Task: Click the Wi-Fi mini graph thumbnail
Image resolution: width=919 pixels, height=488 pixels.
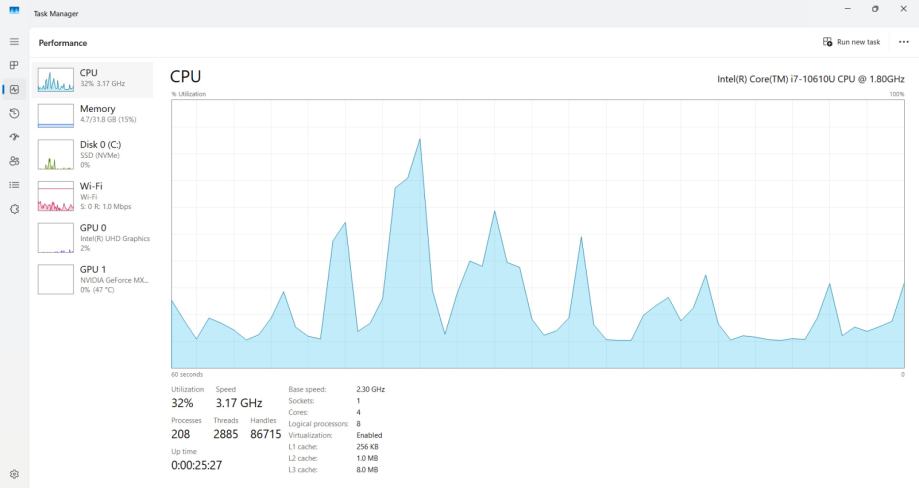Action: pyautogui.click(x=56, y=196)
